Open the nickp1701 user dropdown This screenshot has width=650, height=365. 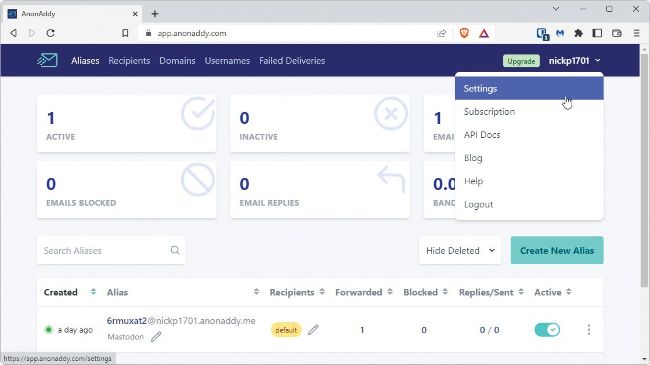pyautogui.click(x=575, y=61)
